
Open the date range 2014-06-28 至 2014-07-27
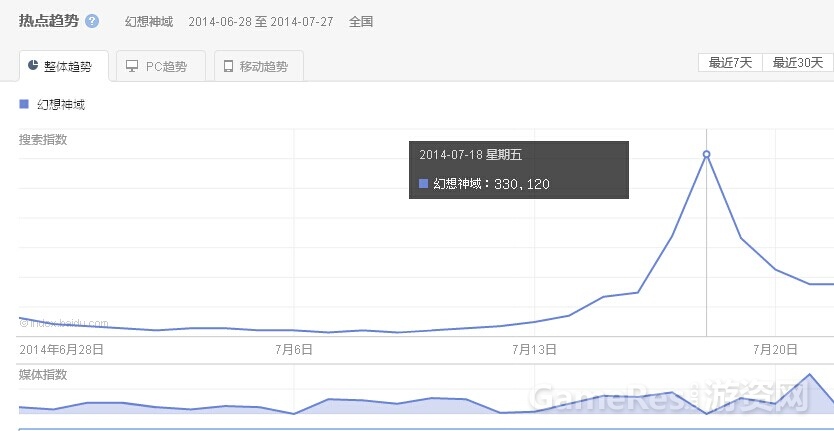[261, 22]
